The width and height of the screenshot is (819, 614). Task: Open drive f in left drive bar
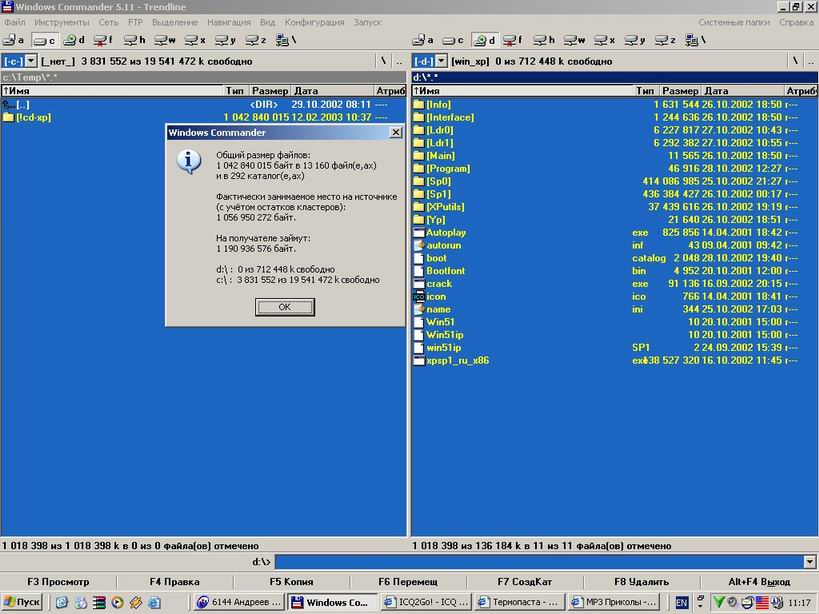point(103,40)
